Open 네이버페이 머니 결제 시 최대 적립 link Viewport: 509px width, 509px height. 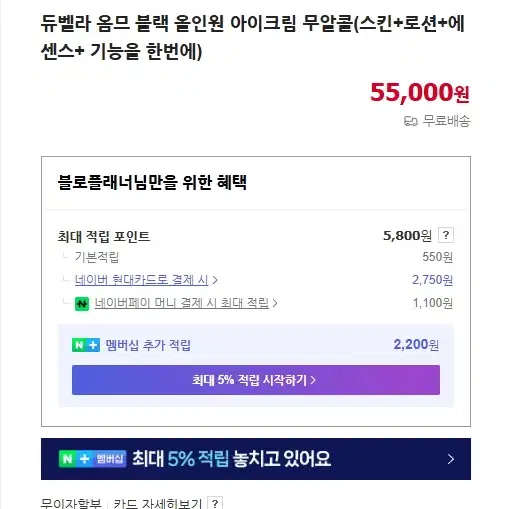[x=182, y=303]
